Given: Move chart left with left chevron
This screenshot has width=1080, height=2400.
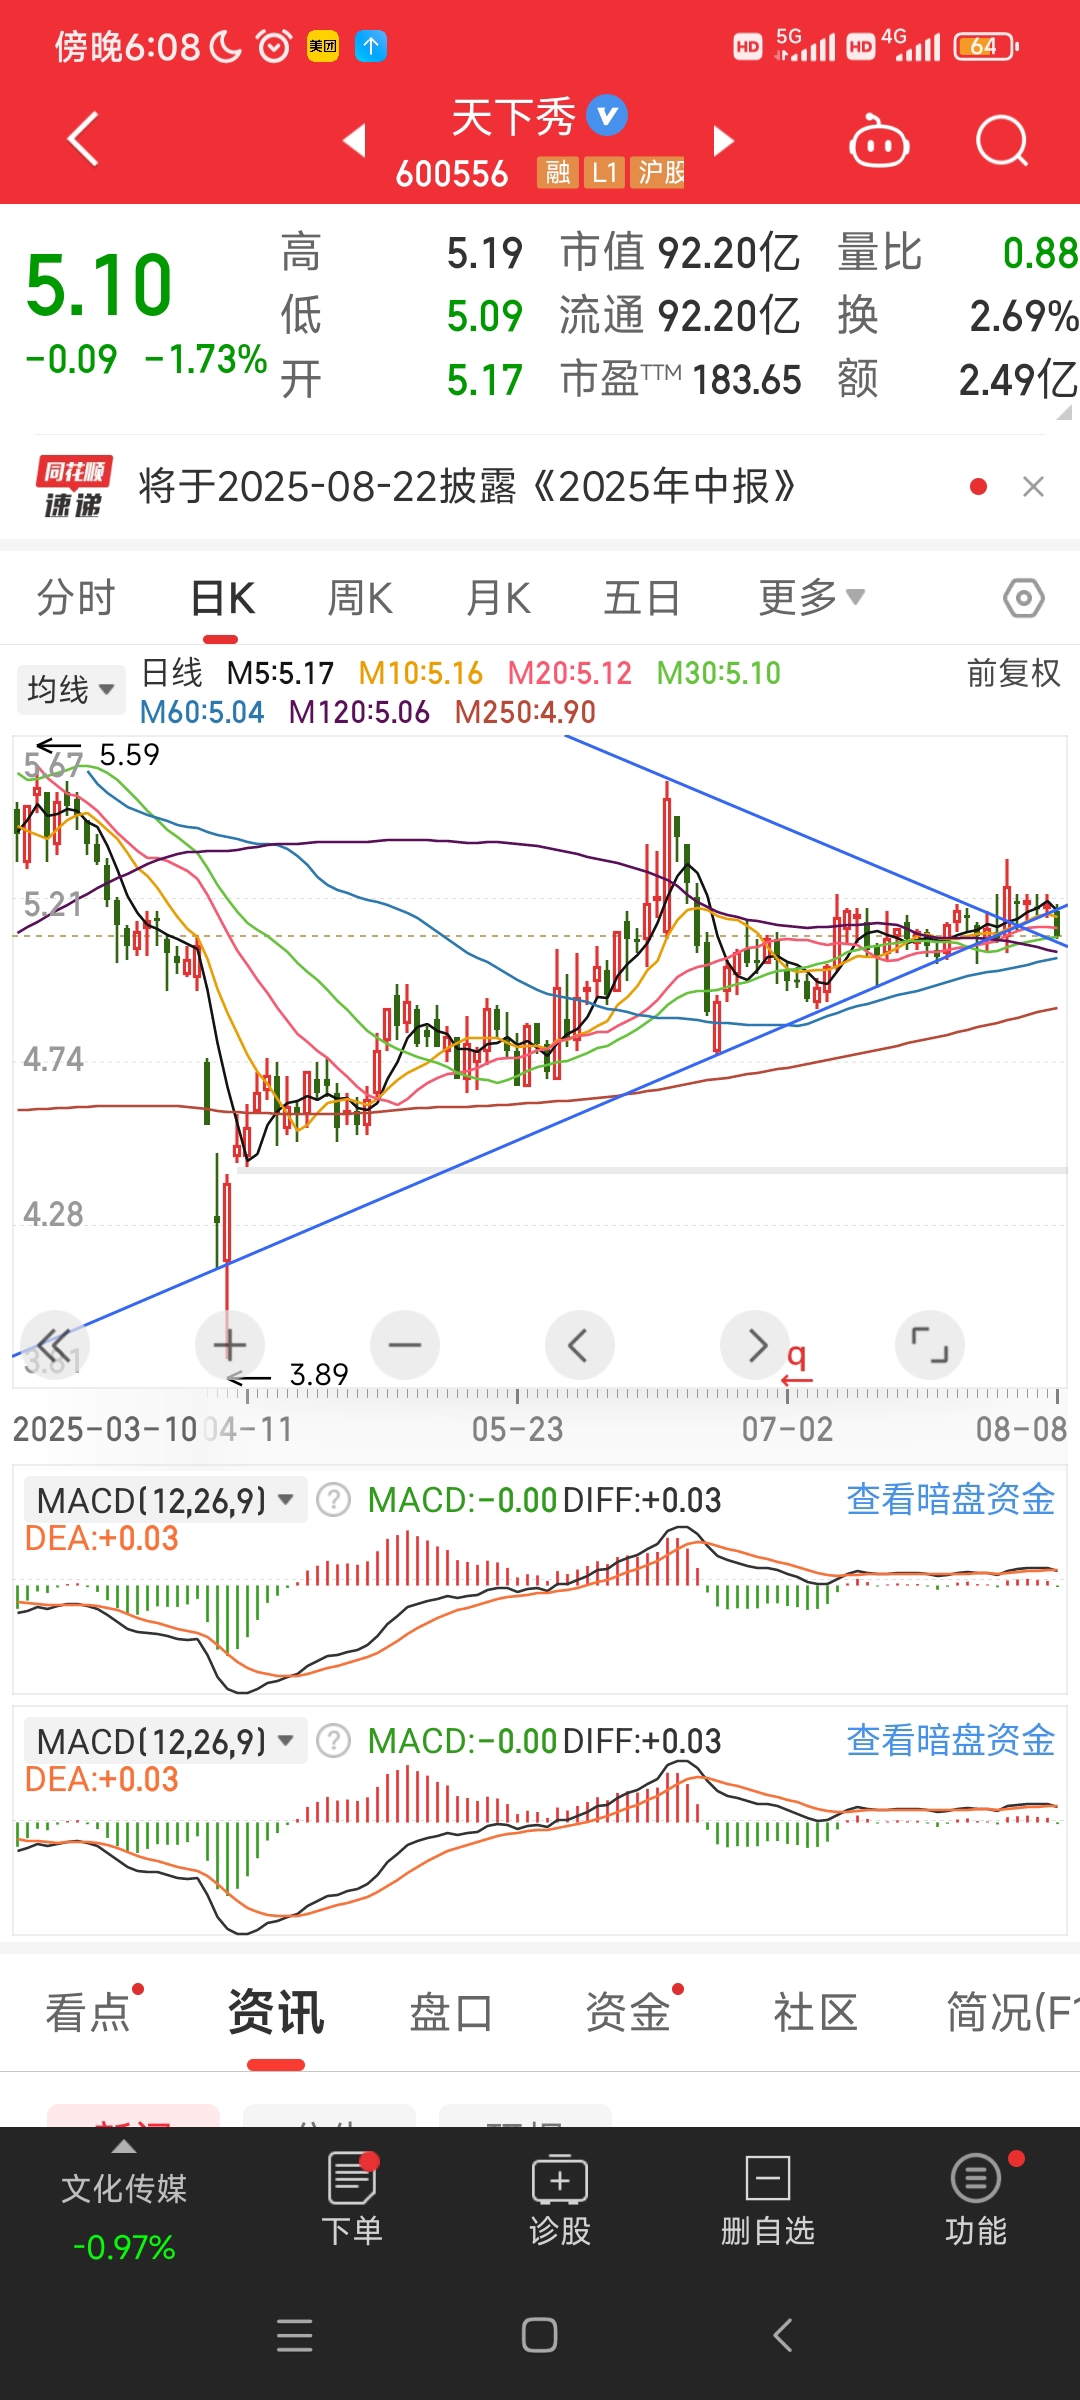Looking at the screenshot, I should [580, 1345].
